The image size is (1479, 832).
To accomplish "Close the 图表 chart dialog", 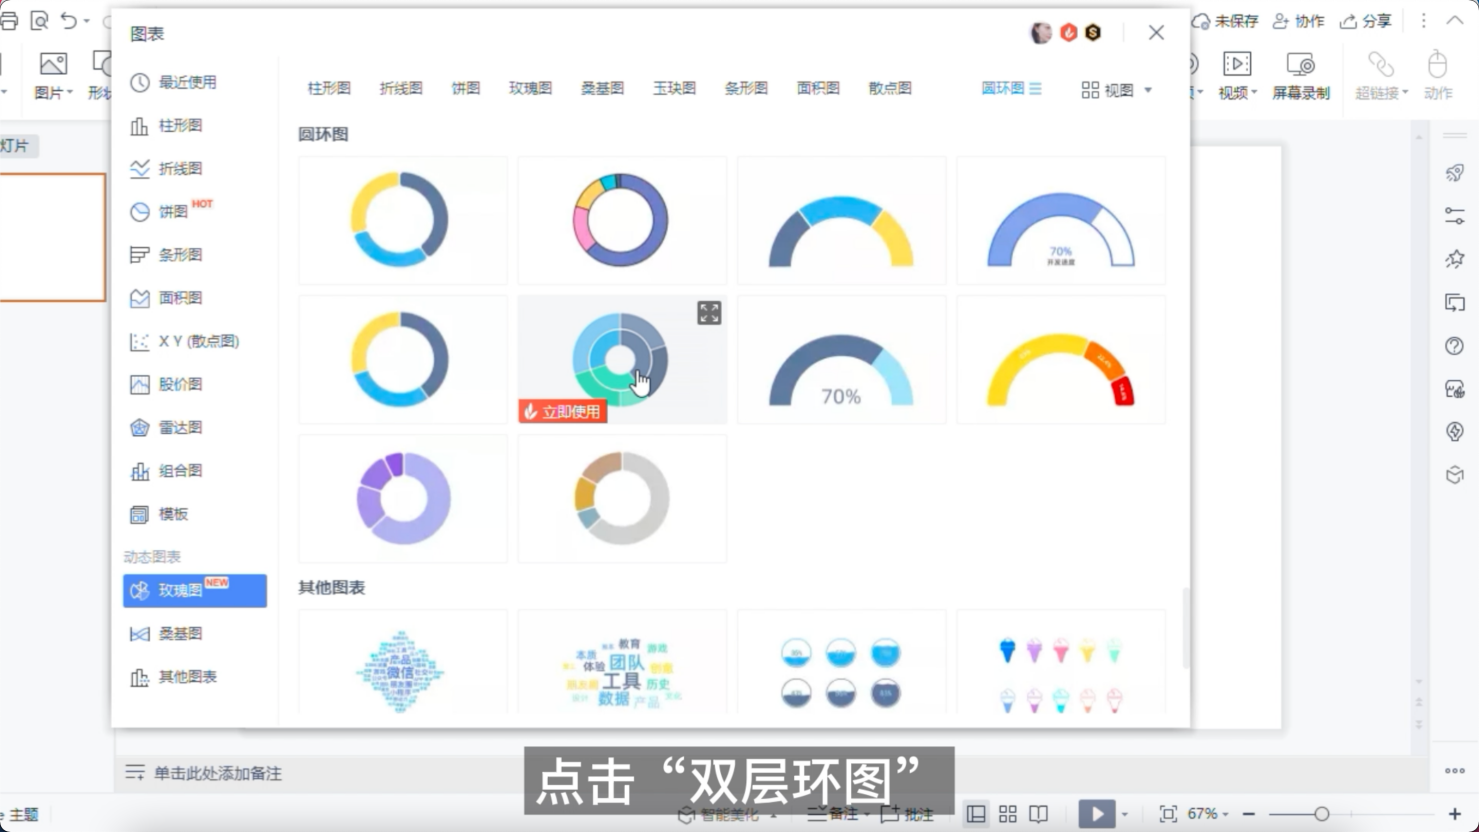I will point(1156,33).
